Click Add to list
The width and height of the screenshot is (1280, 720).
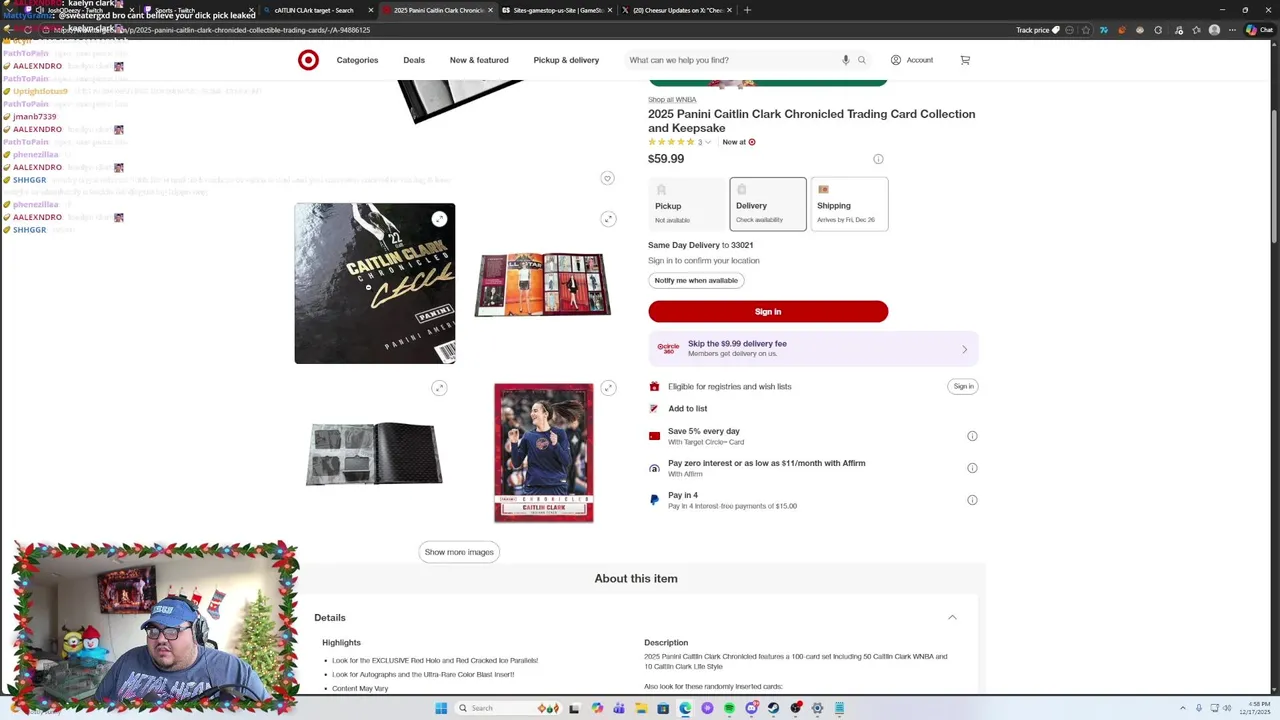pos(687,409)
